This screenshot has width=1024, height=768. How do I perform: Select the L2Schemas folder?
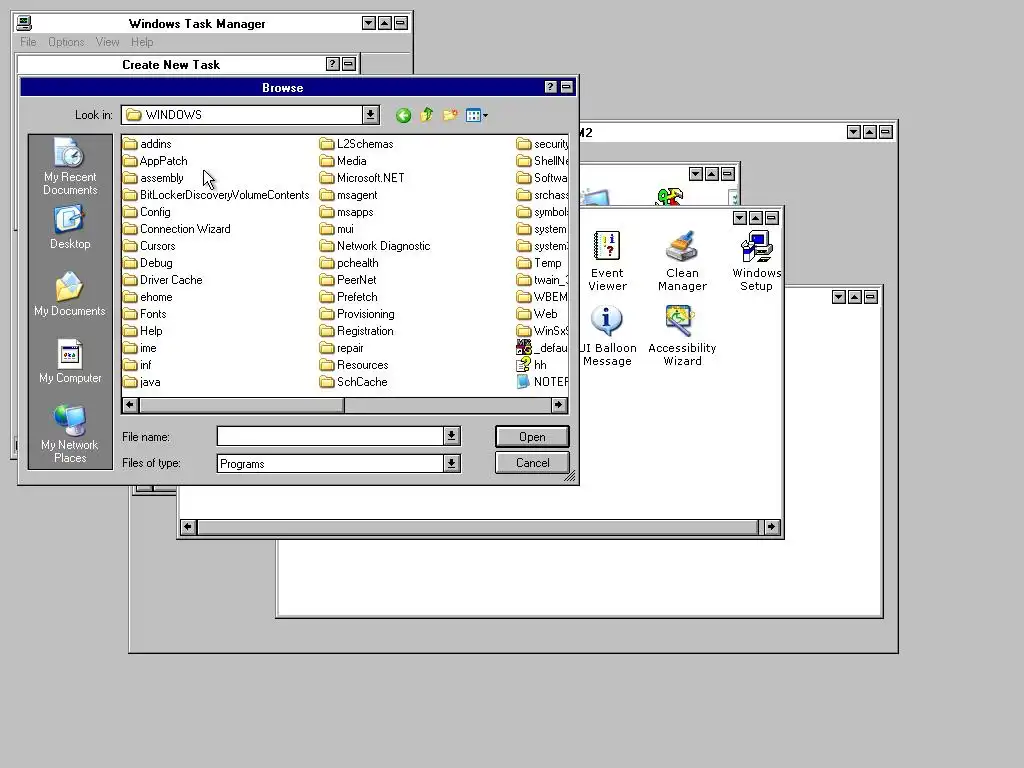(x=357, y=144)
